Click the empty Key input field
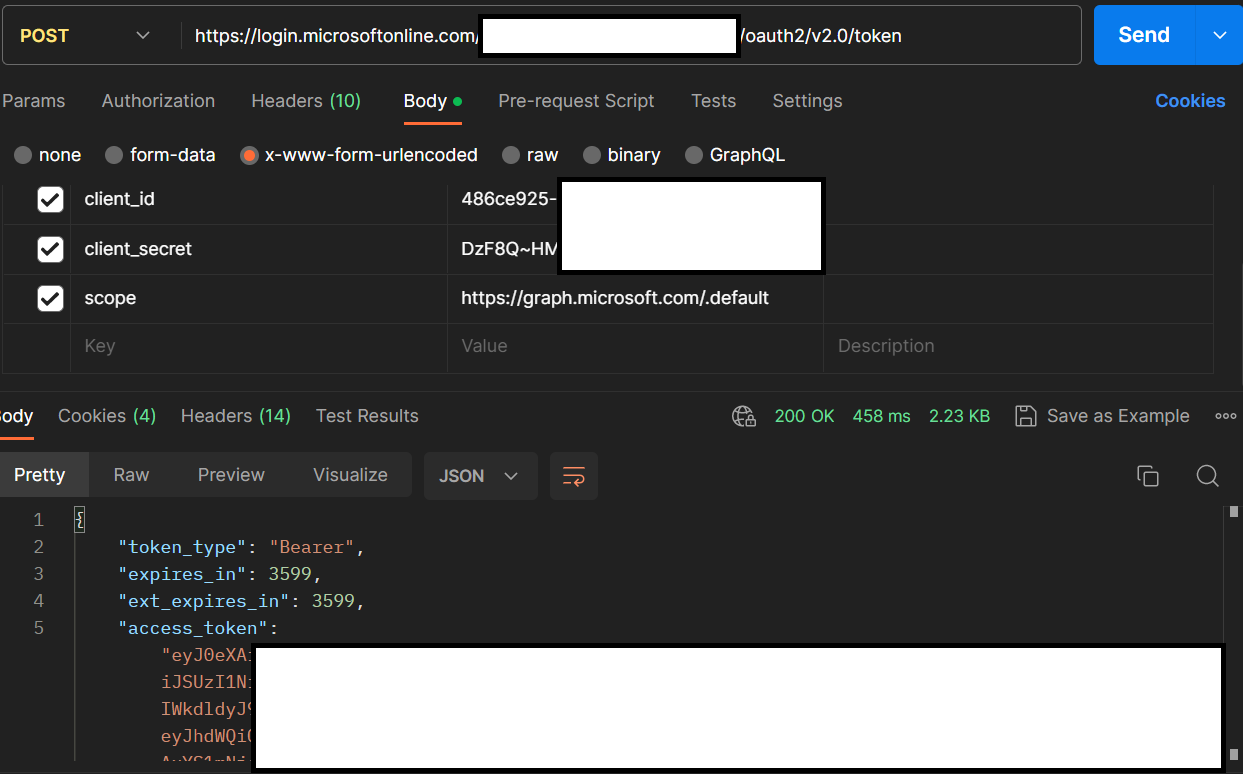Screen dimensions: 1243x774 [259, 347]
